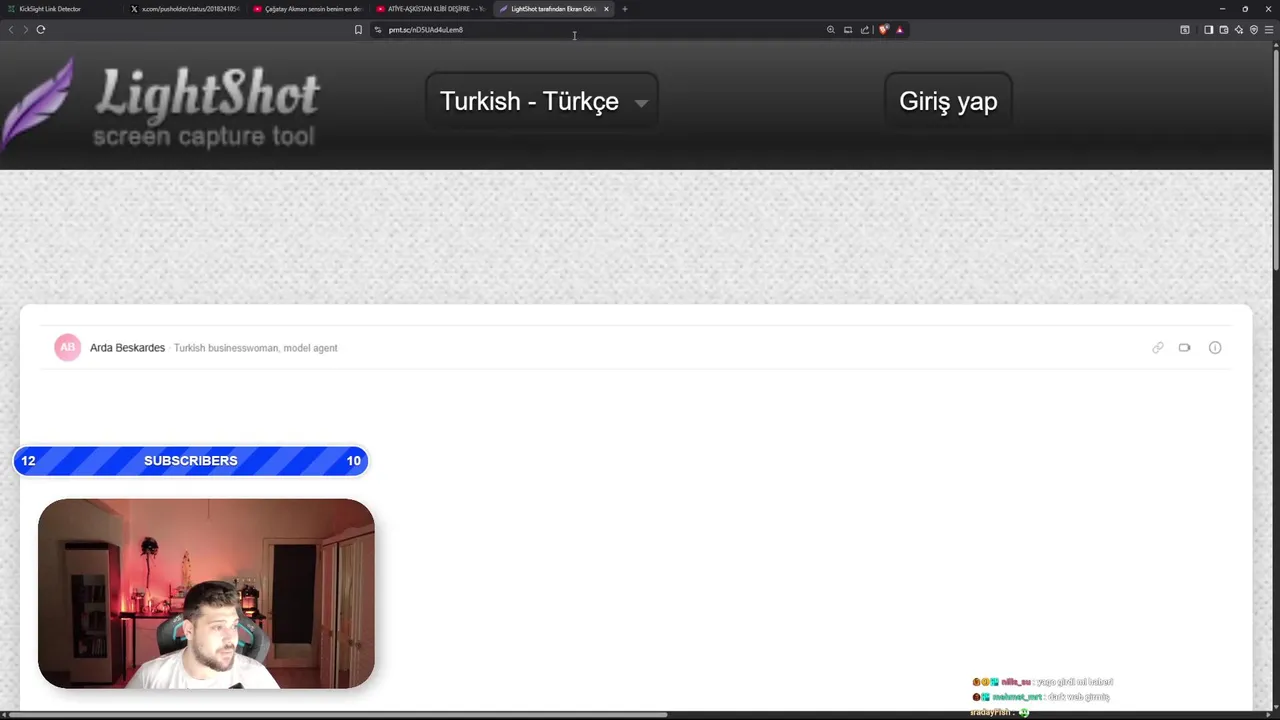Copy link via the chain icon

coord(1158,348)
